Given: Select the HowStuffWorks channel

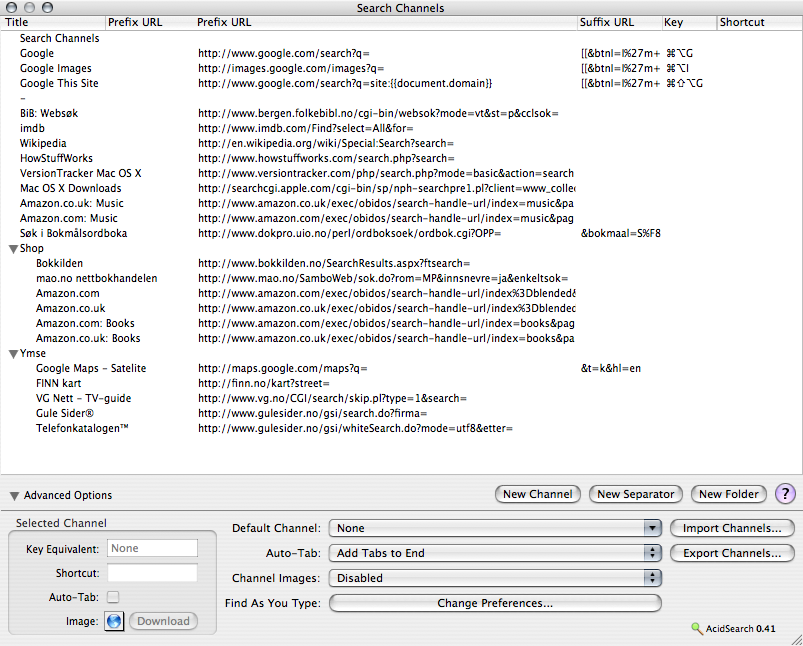Looking at the screenshot, I should (x=56, y=158).
